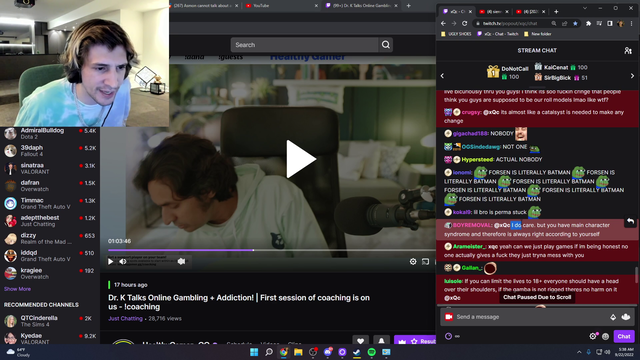Focus the Twitch Search input field

pyautogui.click(x=304, y=45)
